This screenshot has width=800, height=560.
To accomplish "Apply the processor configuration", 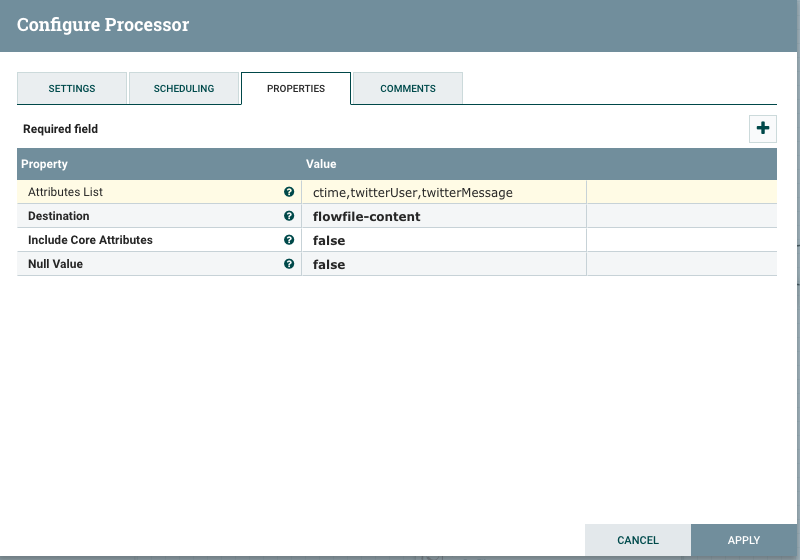I will (x=744, y=540).
